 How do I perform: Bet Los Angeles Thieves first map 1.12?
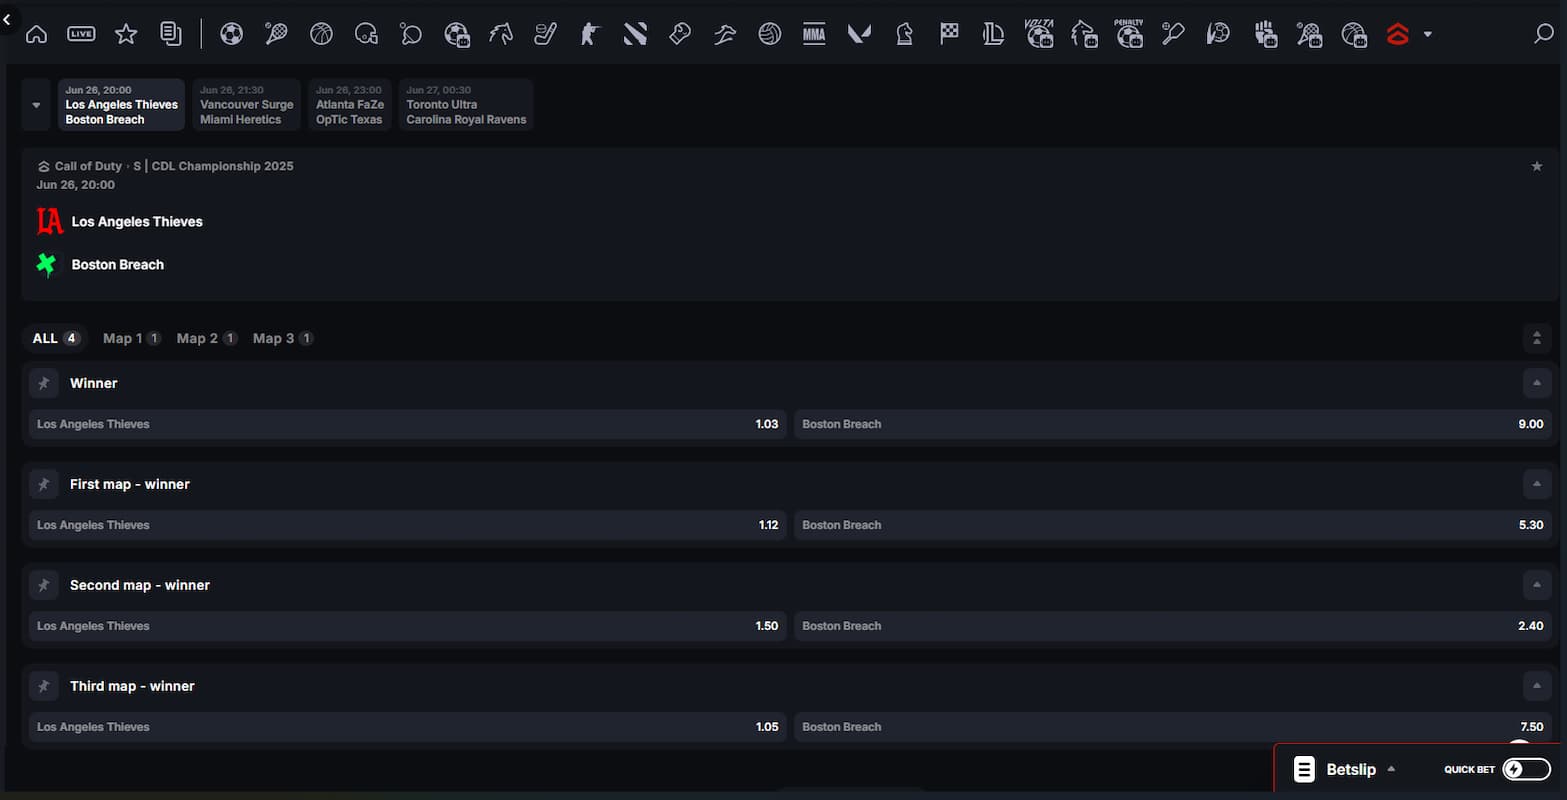[x=408, y=525]
